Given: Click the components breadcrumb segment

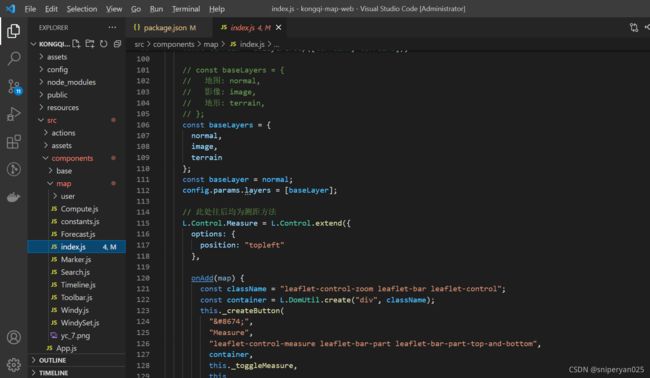Looking at the screenshot, I should [173, 44].
